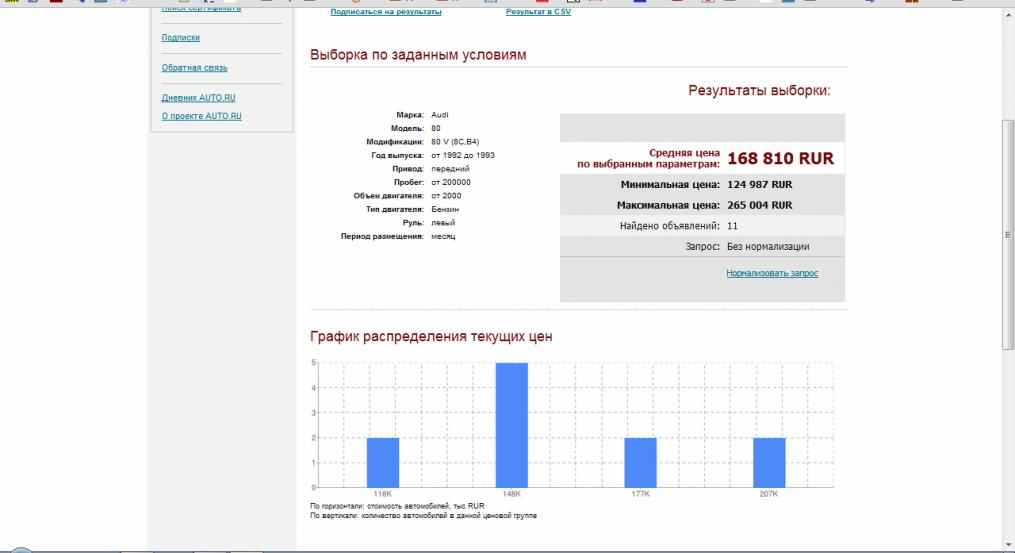The width and height of the screenshot is (1015, 553).
Task: Click the 'Без нормализации' query value
Action: tap(768, 247)
